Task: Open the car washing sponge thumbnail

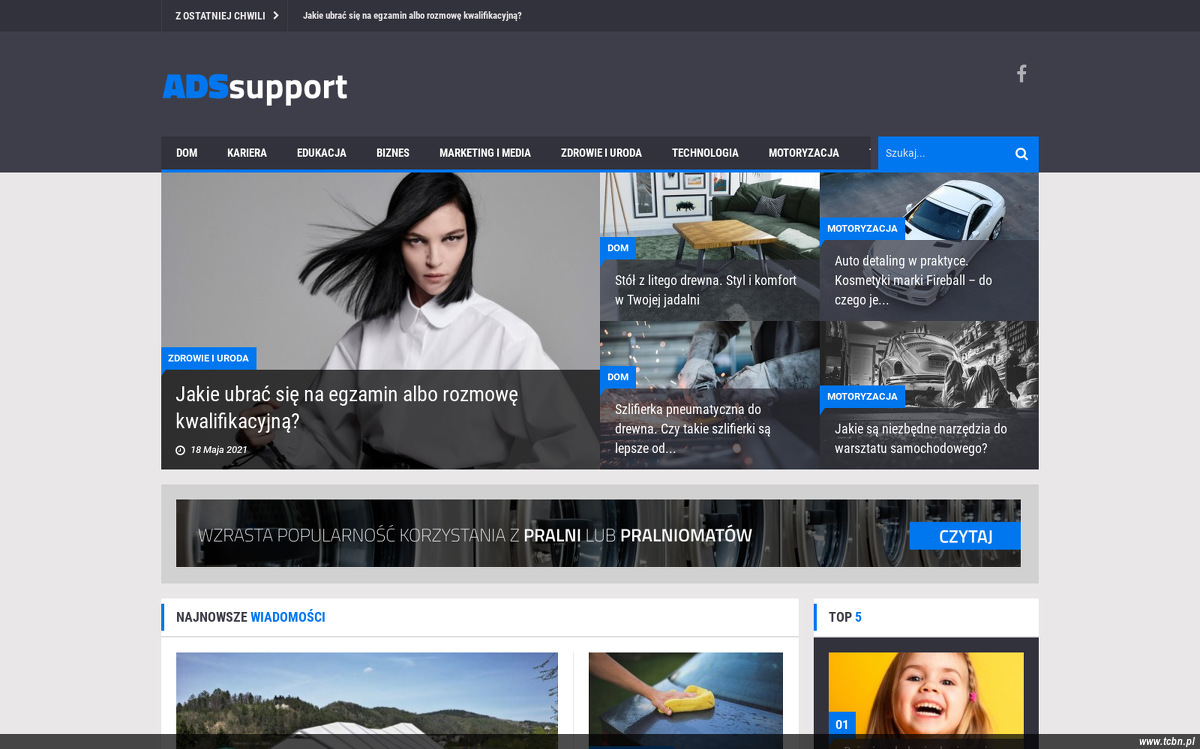Action: [x=686, y=700]
